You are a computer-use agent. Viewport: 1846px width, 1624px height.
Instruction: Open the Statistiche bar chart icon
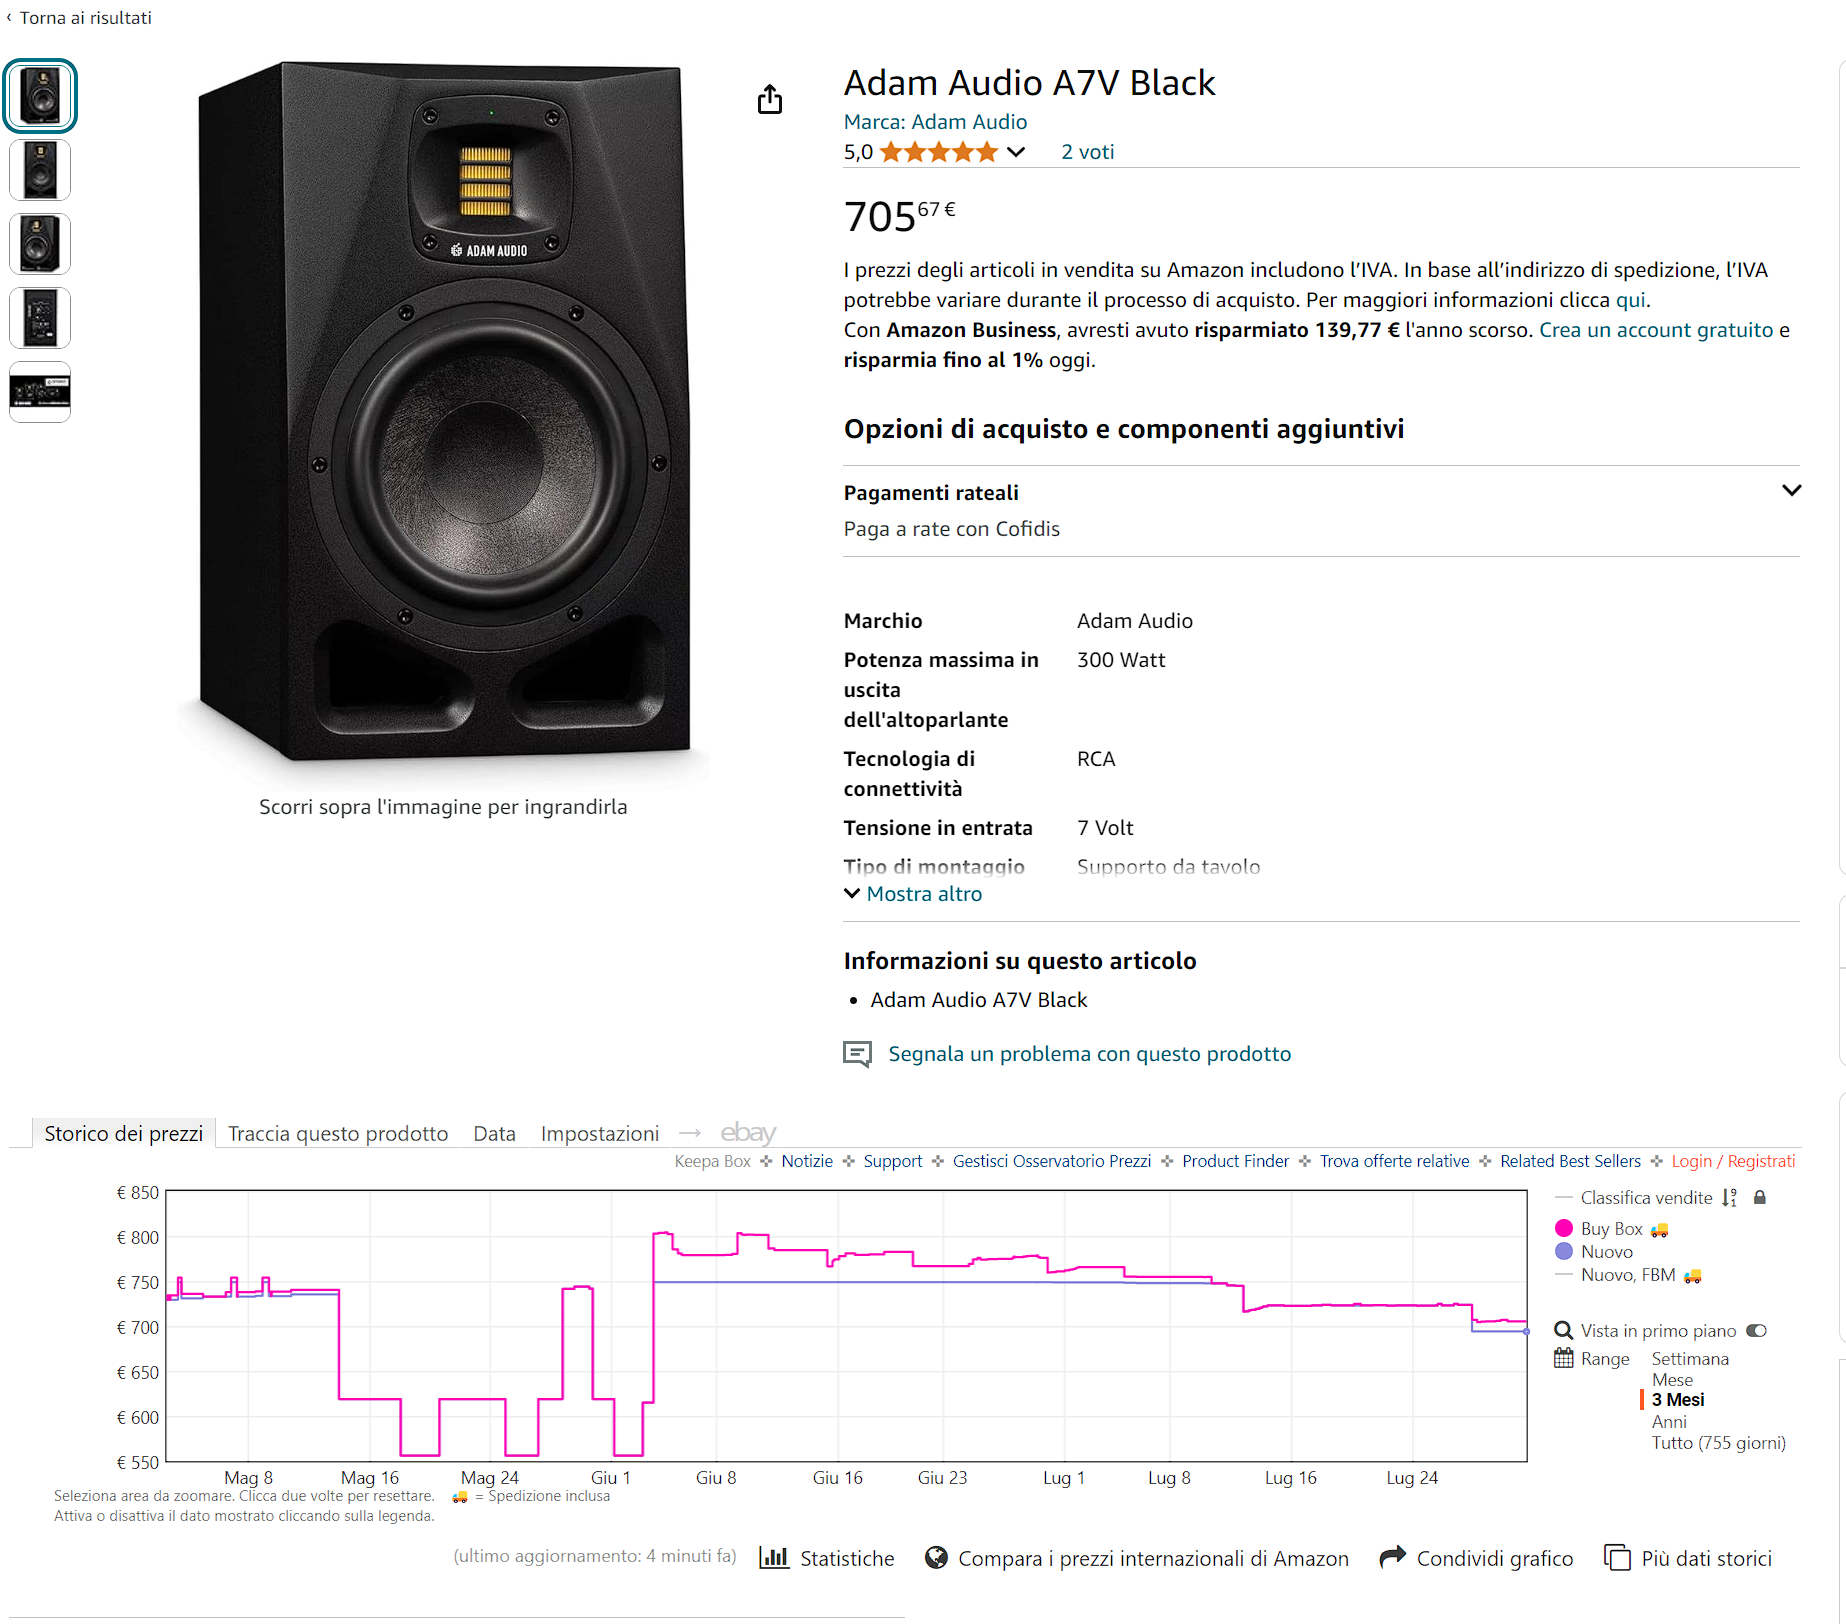coord(774,1557)
